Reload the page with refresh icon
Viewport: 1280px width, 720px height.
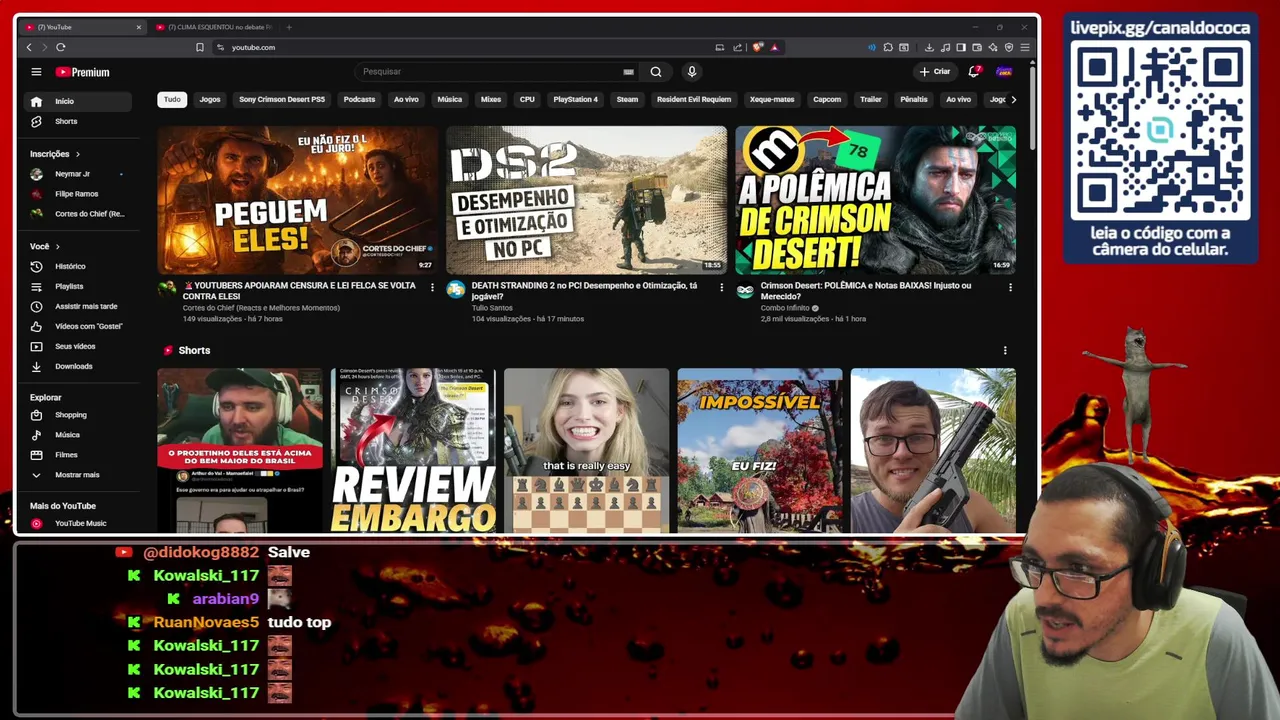pyautogui.click(x=61, y=47)
